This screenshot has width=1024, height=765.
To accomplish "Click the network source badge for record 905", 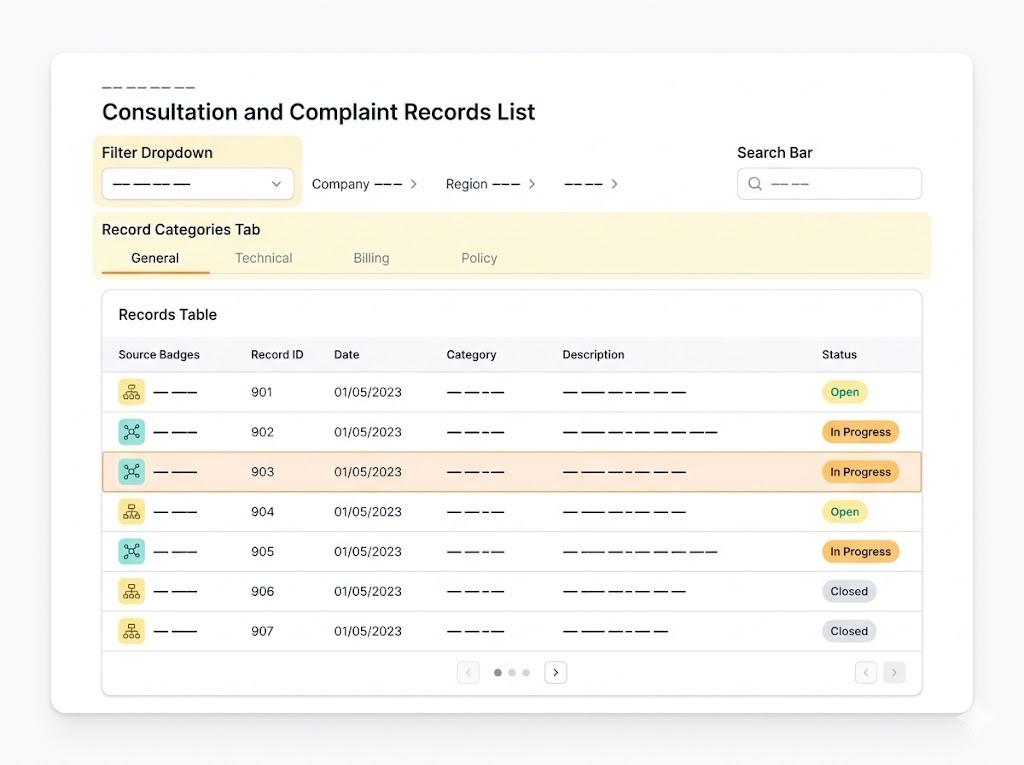I will click(131, 551).
